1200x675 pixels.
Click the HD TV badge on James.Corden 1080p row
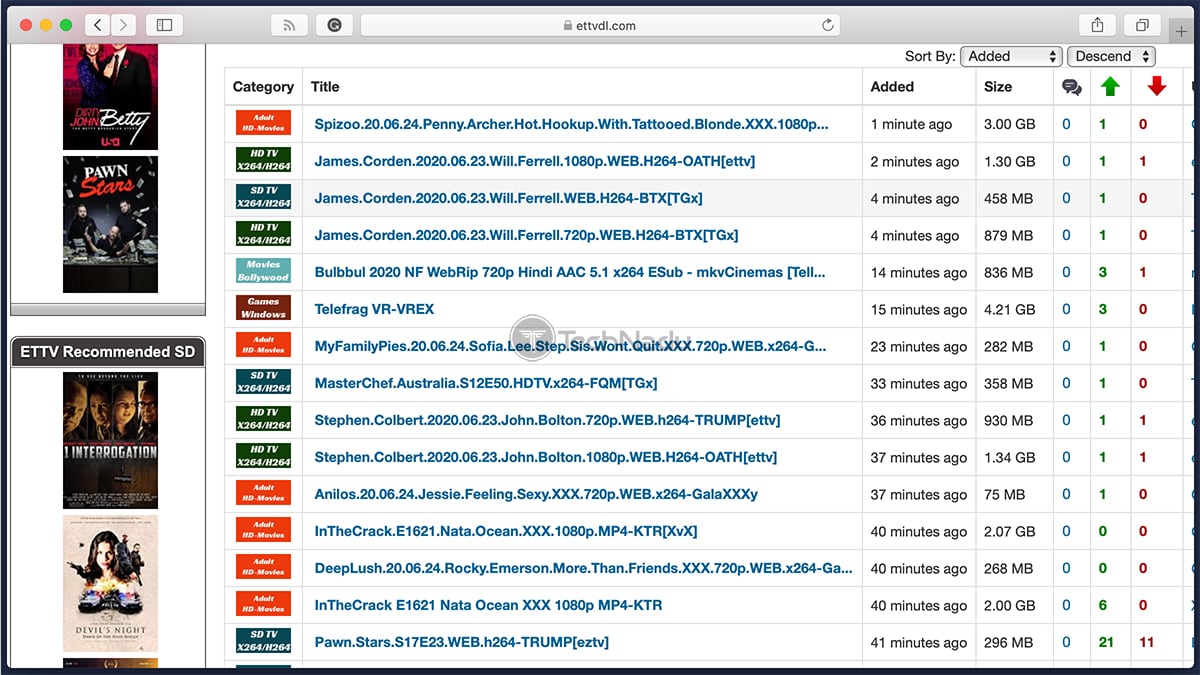pos(263,160)
